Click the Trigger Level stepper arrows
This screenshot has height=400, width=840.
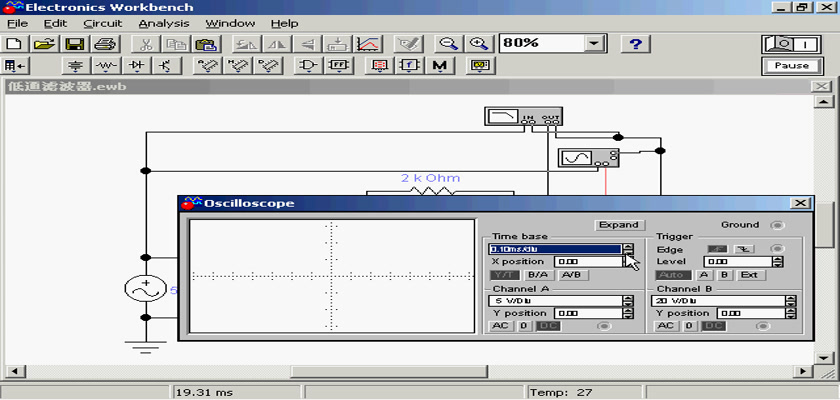(x=778, y=262)
